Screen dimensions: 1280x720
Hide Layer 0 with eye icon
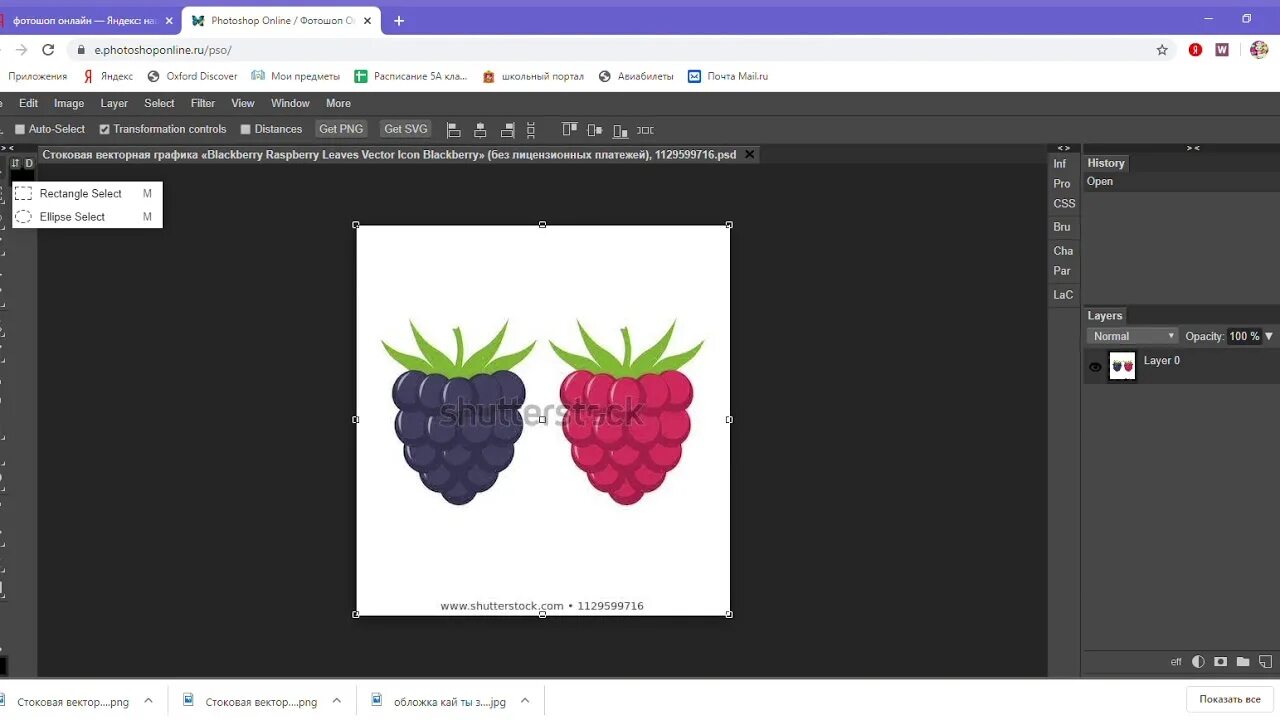click(x=1095, y=367)
